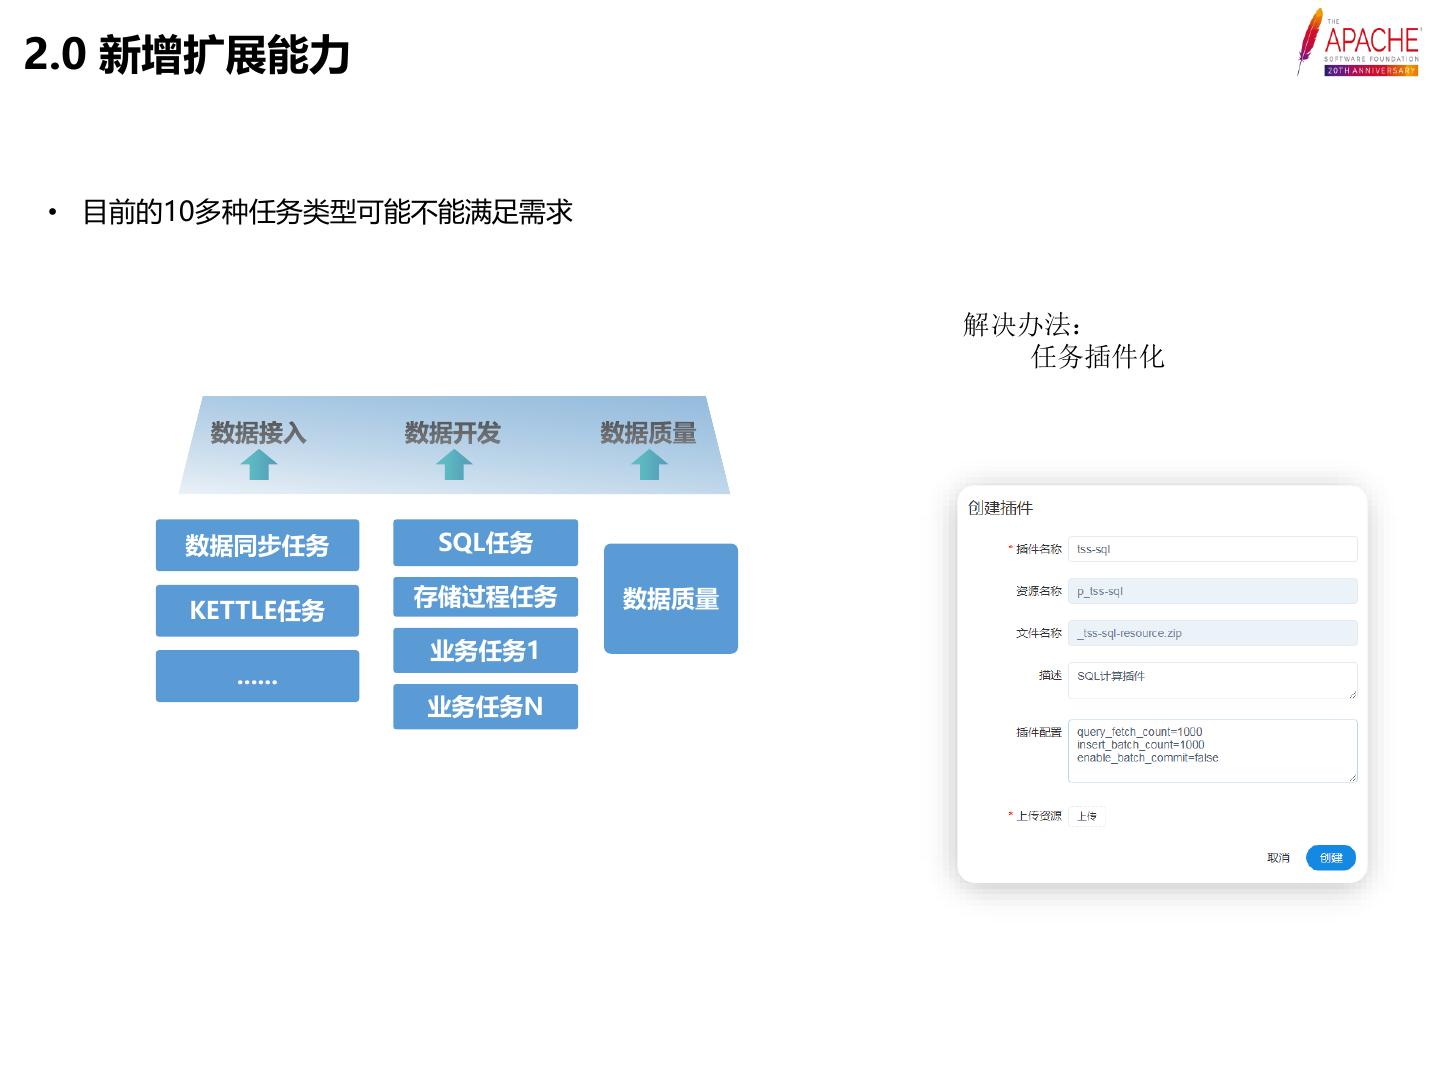Click the 文件名称 field with zip name

[1212, 633]
